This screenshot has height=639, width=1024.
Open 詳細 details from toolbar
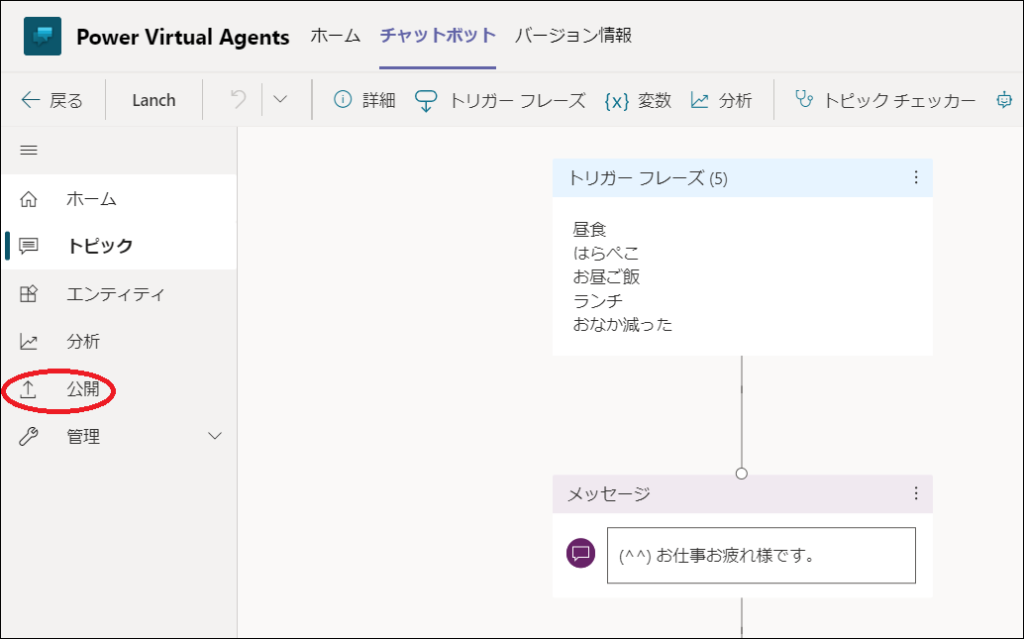pos(364,100)
